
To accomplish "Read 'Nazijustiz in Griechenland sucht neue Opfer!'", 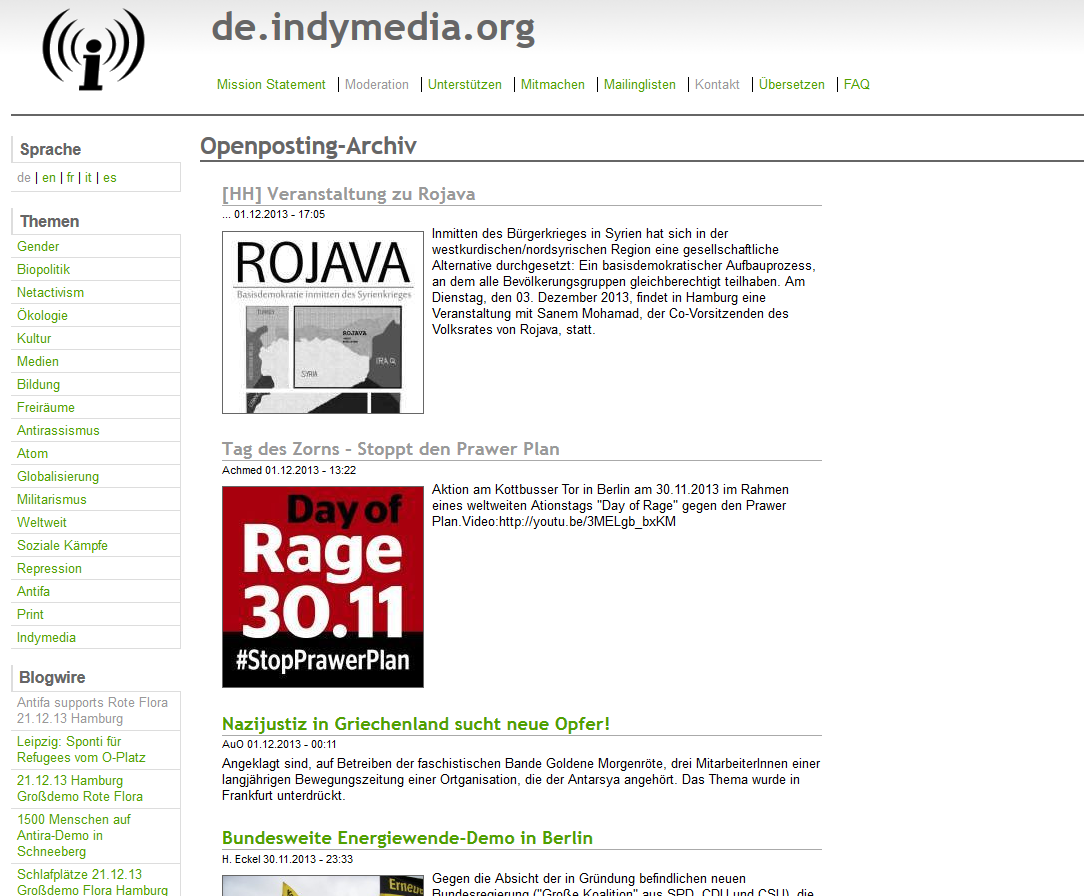I will coord(415,724).
